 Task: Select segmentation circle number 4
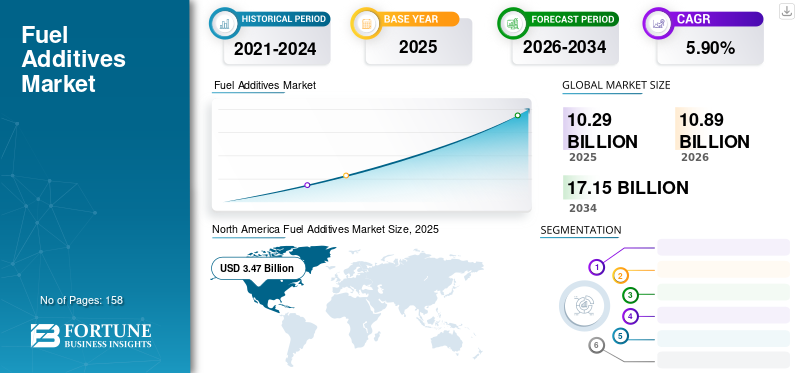click(631, 316)
